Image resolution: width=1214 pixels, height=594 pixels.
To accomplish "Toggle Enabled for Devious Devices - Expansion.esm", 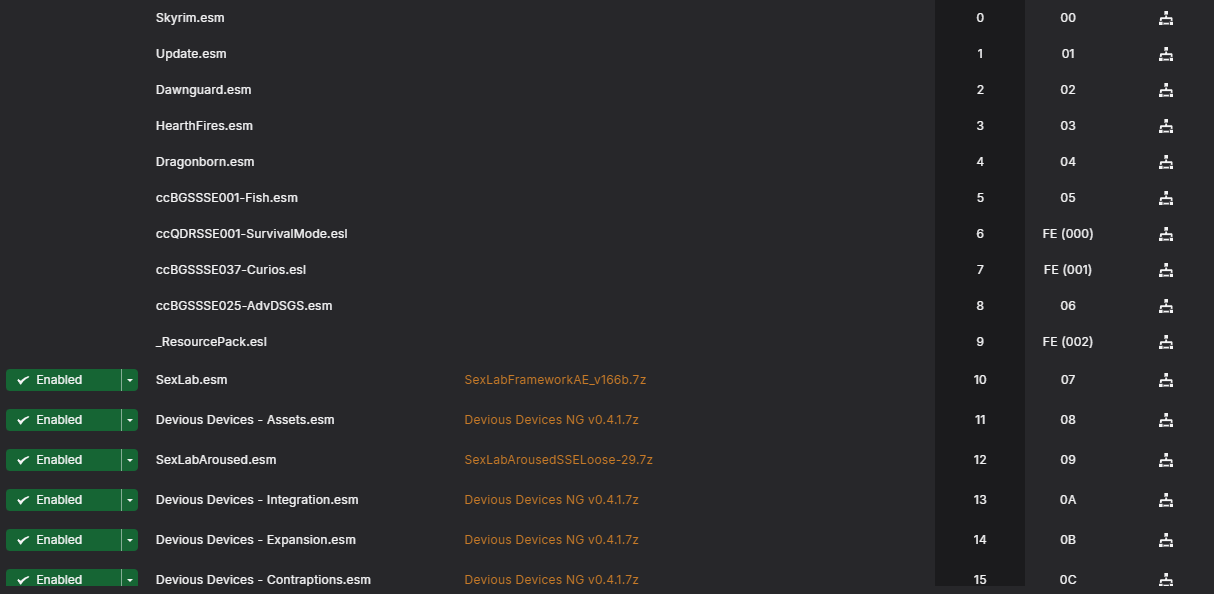I will pos(63,540).
